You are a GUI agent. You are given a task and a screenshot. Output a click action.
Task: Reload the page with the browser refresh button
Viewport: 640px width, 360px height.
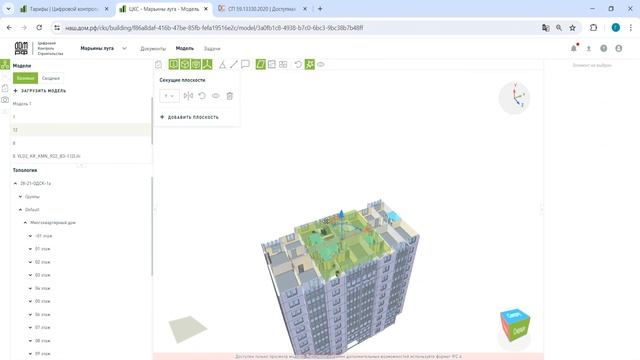[39, 27]
